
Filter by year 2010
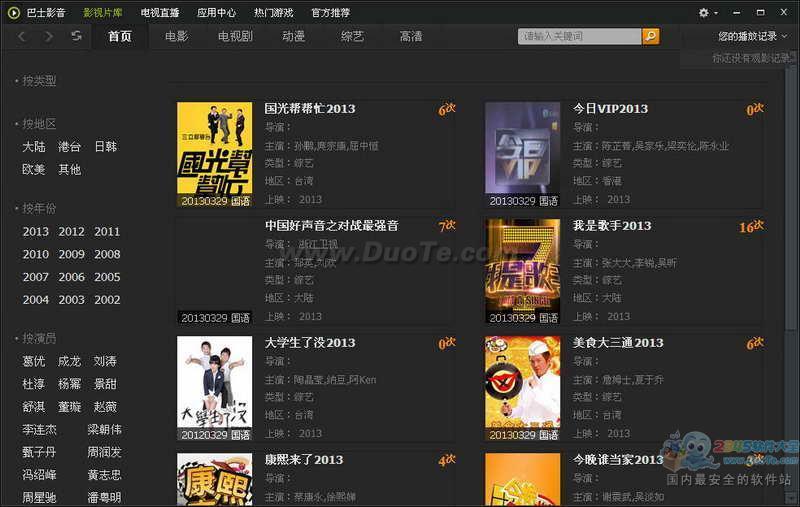(x=36, y=254)
